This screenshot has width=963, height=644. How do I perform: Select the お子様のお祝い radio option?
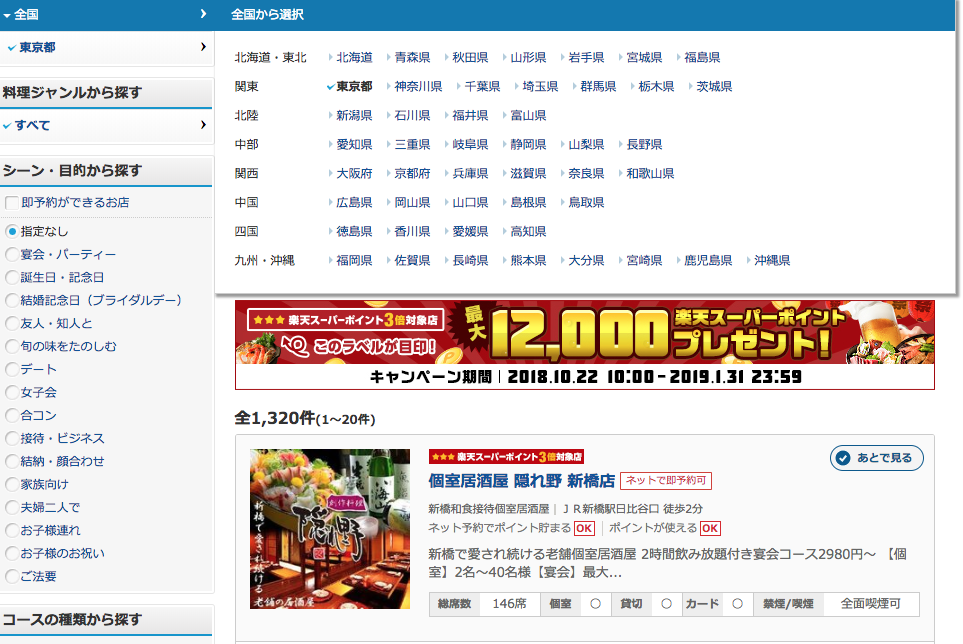pyautogui.click(x=12, y=554)
